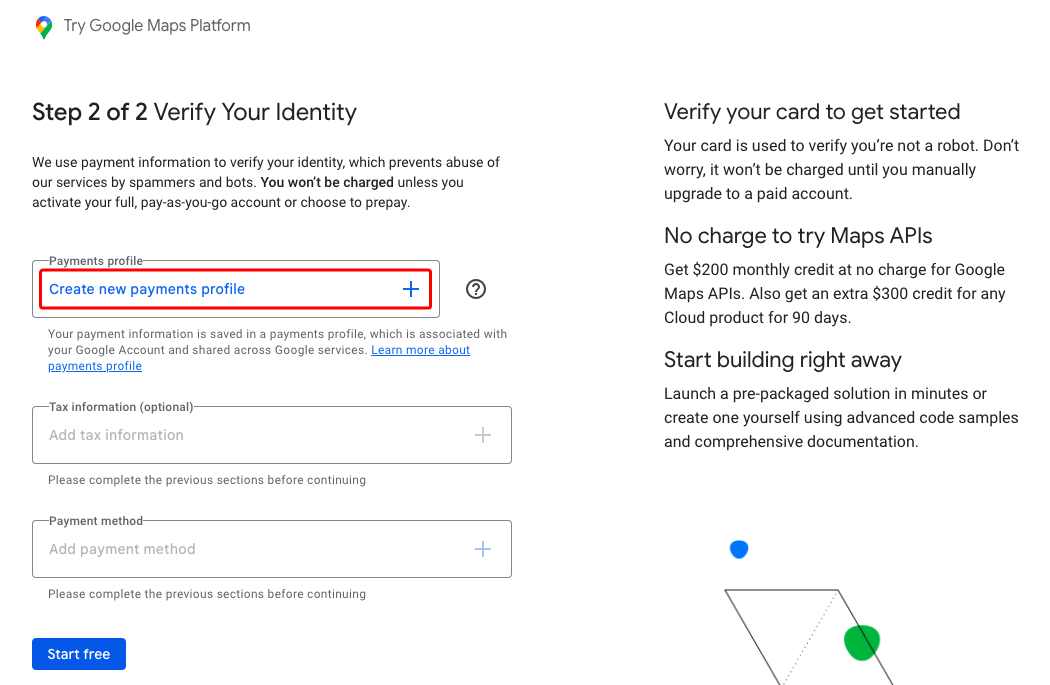This screenshot has height=685, width=1050.
Task: Click the Start free button
Action: tap(79, 654)
